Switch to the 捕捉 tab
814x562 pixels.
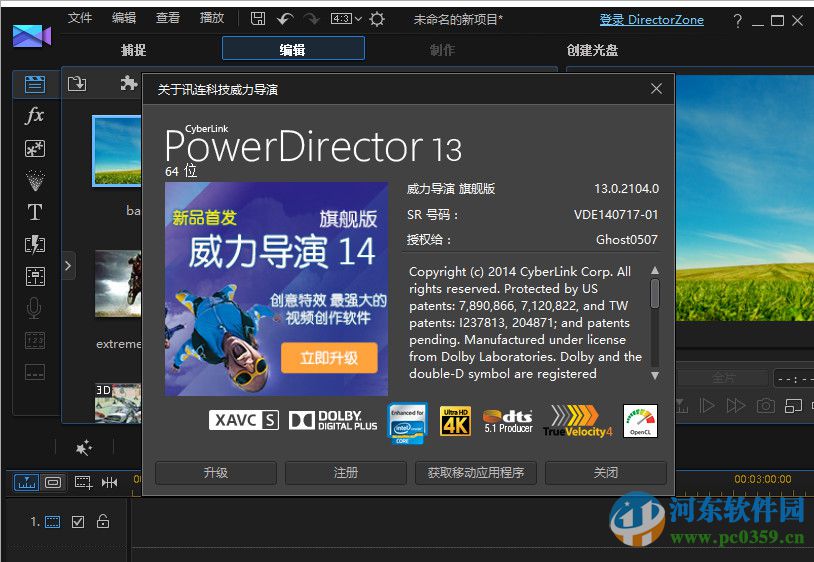tap(133, 50)
